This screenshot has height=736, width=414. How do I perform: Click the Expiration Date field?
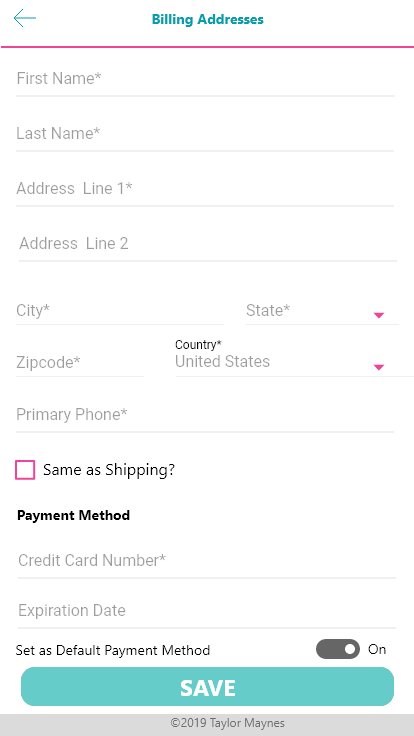tap(207, 611)
